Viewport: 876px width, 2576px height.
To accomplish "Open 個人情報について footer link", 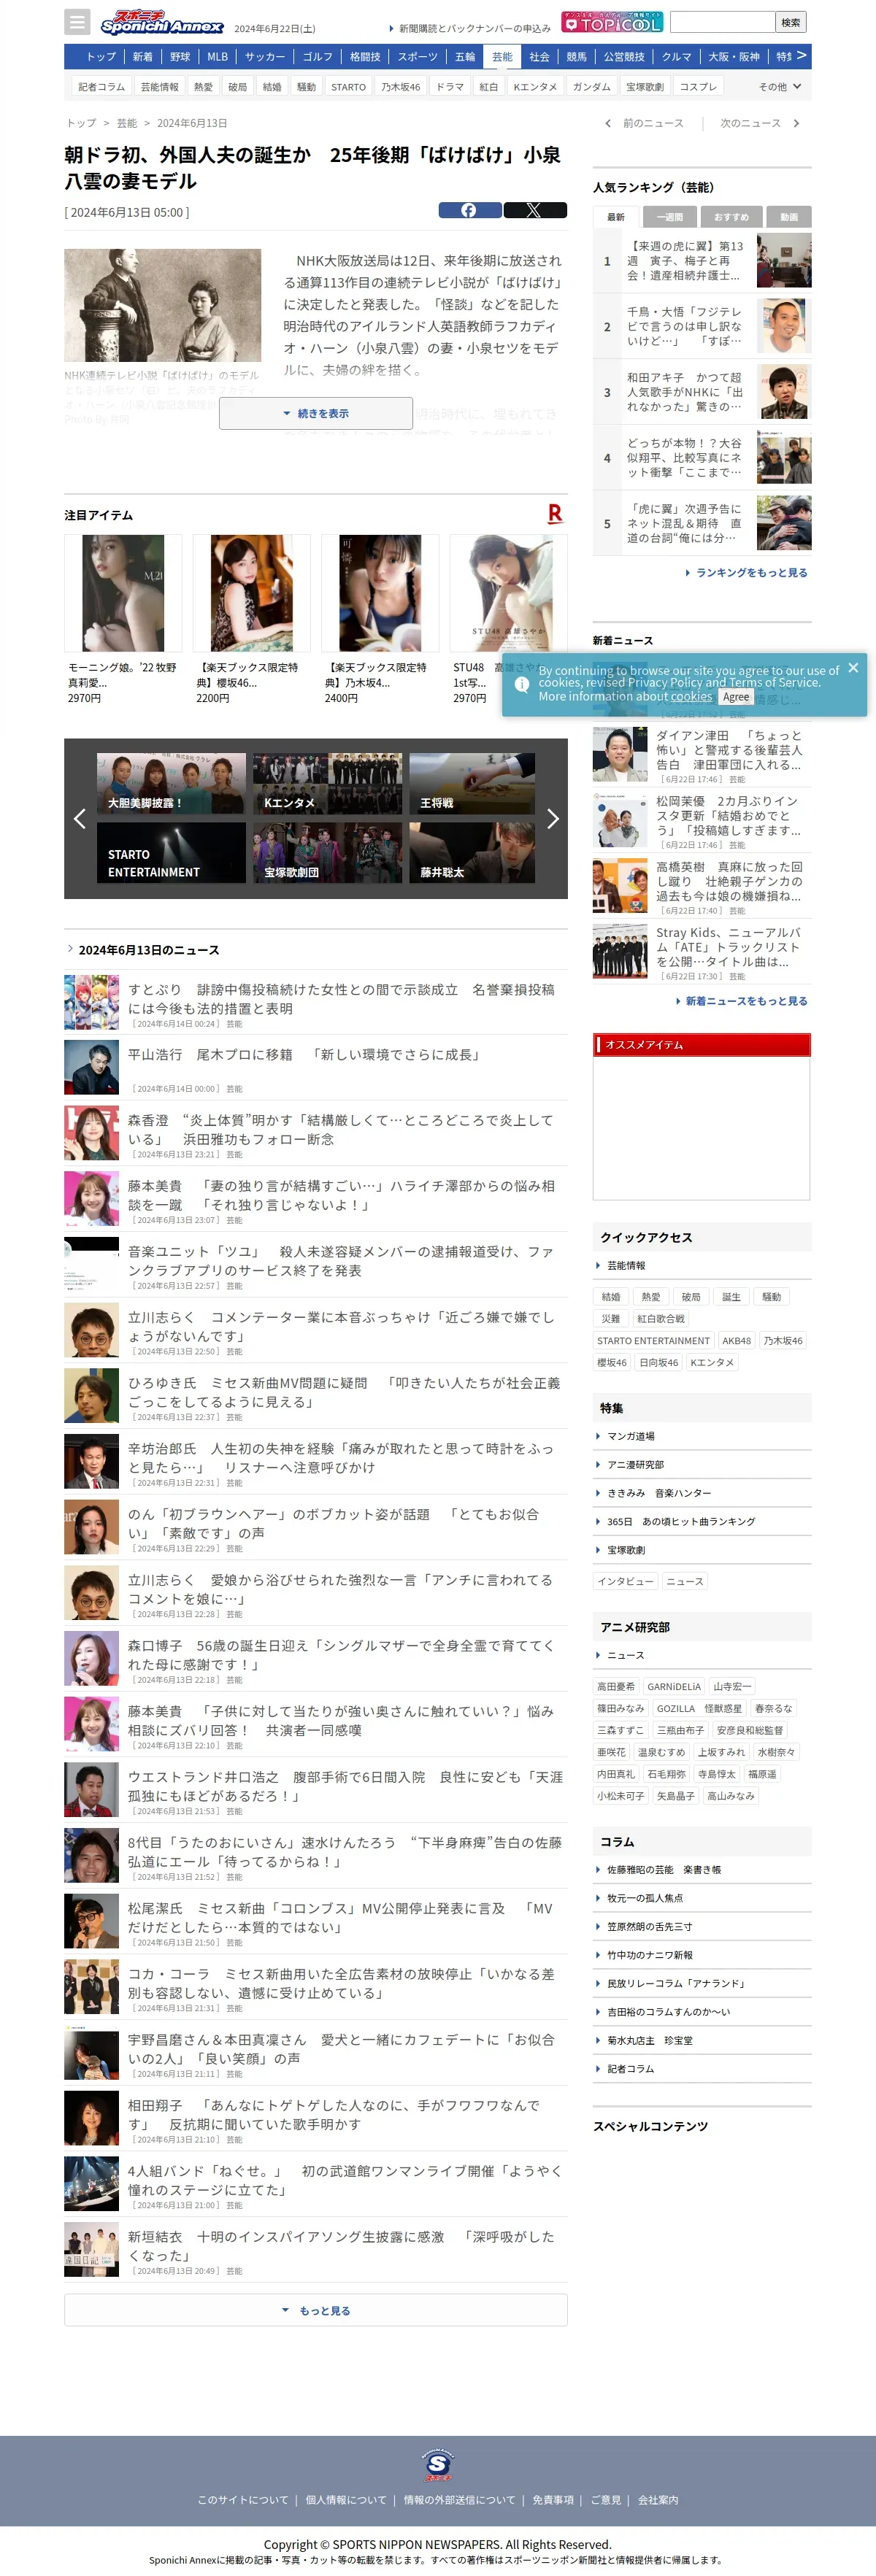I will [x=346, y=2499].
